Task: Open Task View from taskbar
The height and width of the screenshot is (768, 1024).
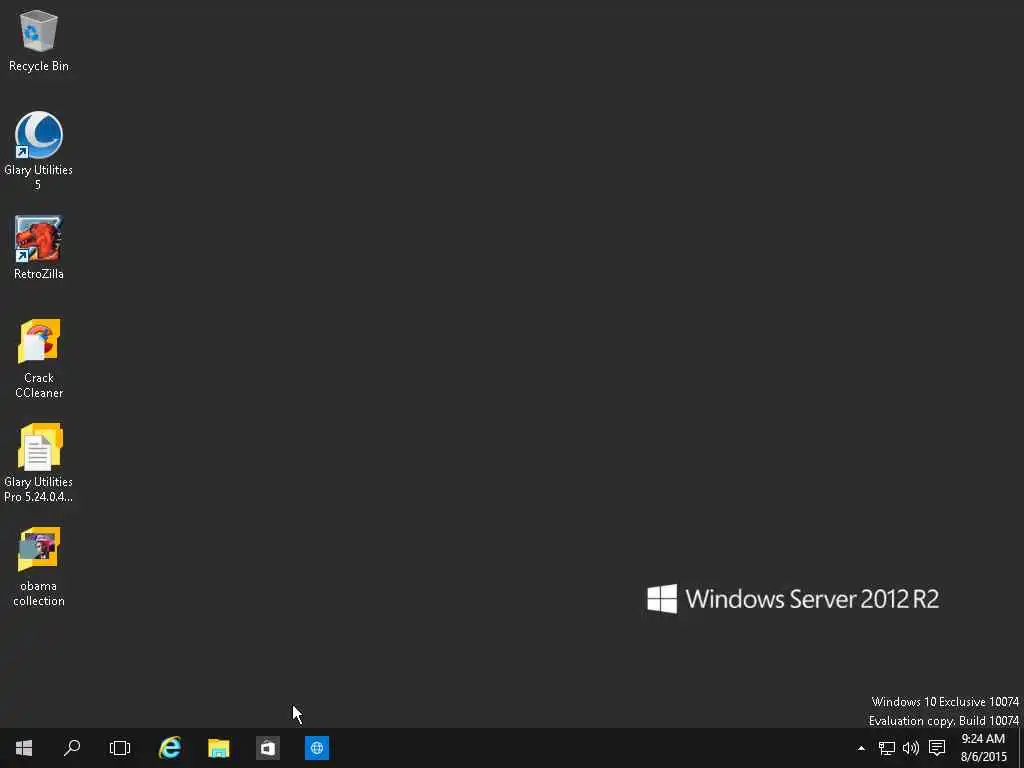Action: (120, 748)
